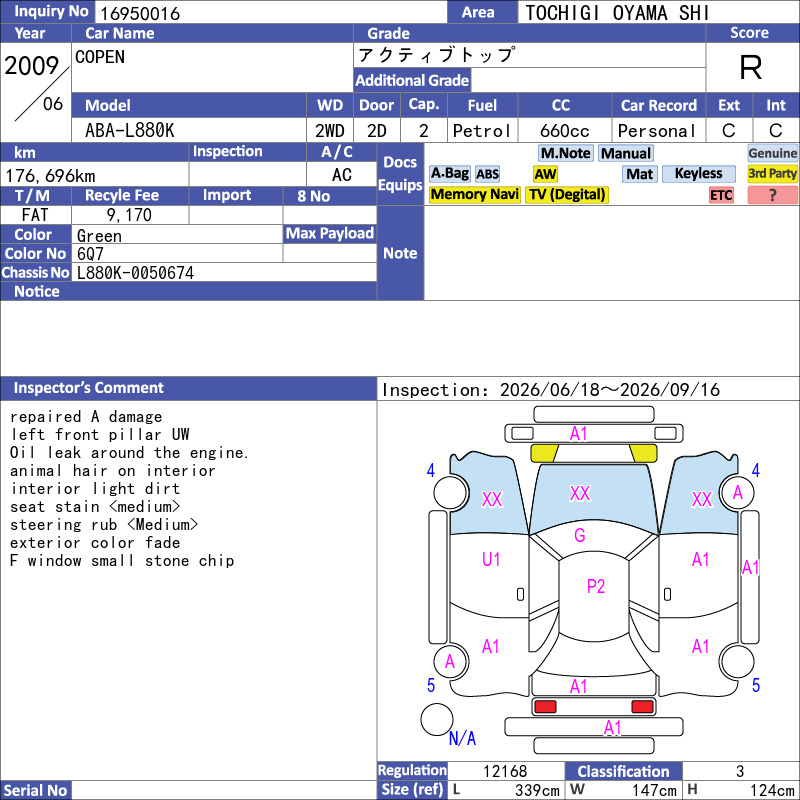The width and height of the screenshot is (800, 800).
Task: Toggle the M.Note document badge
Action: click(565, 153)
